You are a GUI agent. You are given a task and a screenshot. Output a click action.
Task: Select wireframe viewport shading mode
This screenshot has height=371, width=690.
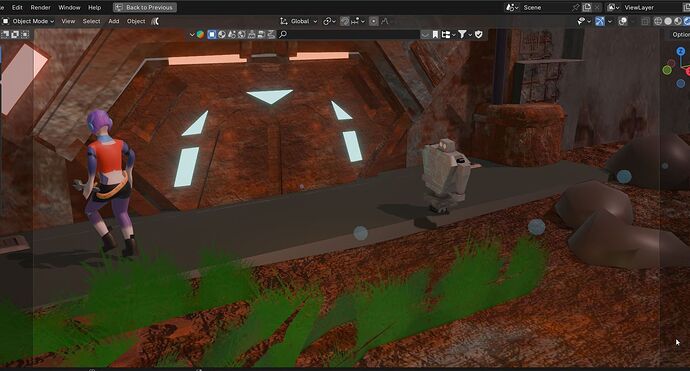[658, 21]
